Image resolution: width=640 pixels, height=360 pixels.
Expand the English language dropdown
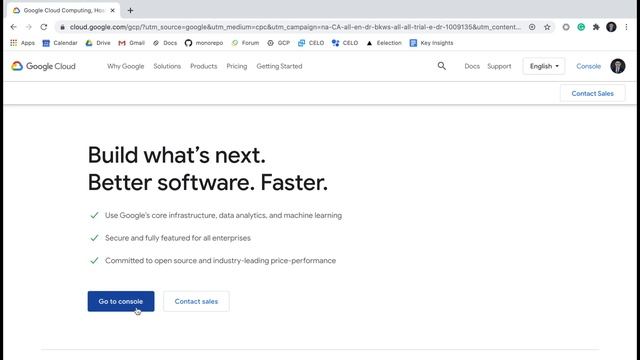[544, 66]
